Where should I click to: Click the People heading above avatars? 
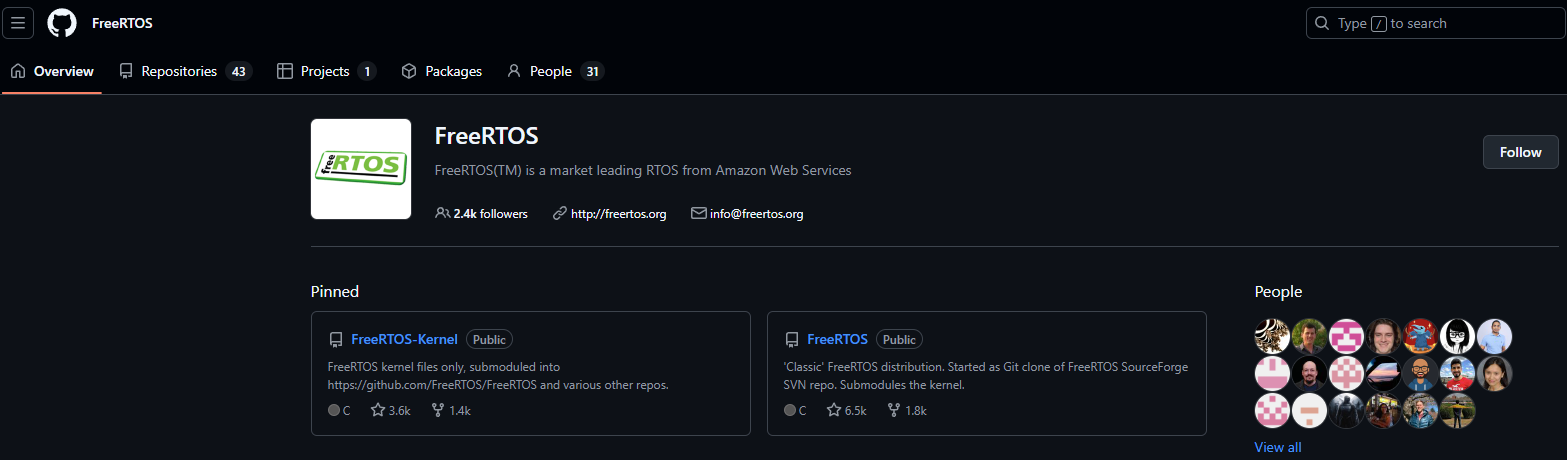click(1278, 292)
